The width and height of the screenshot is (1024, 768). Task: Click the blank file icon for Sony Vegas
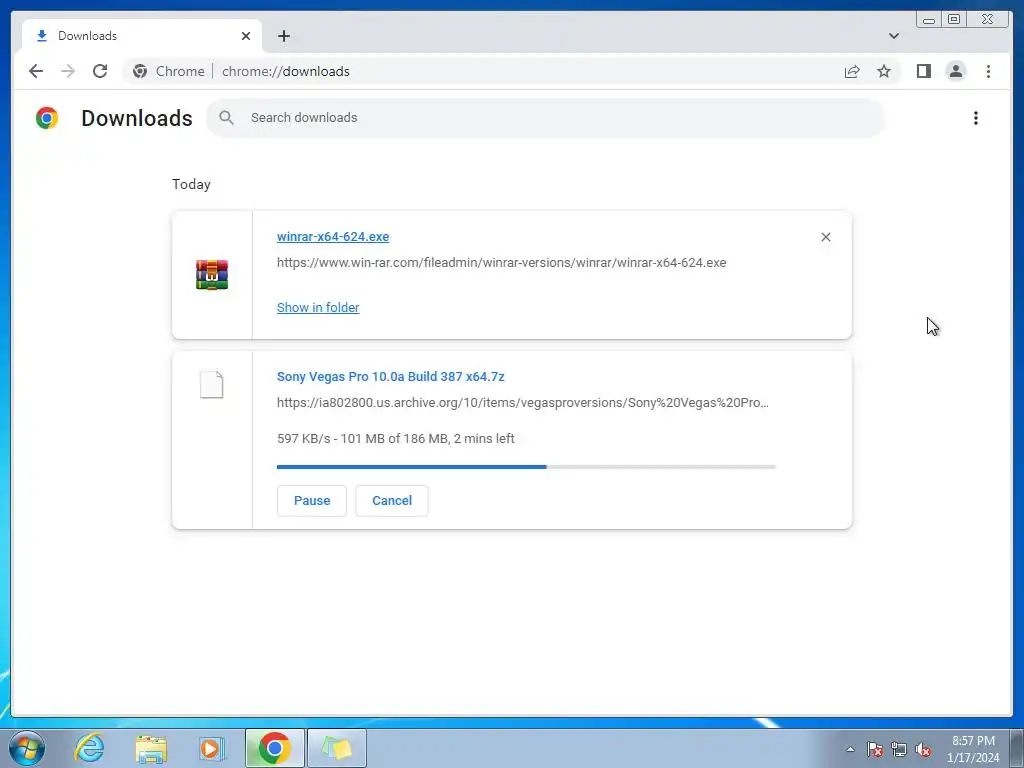pos(212,385)
